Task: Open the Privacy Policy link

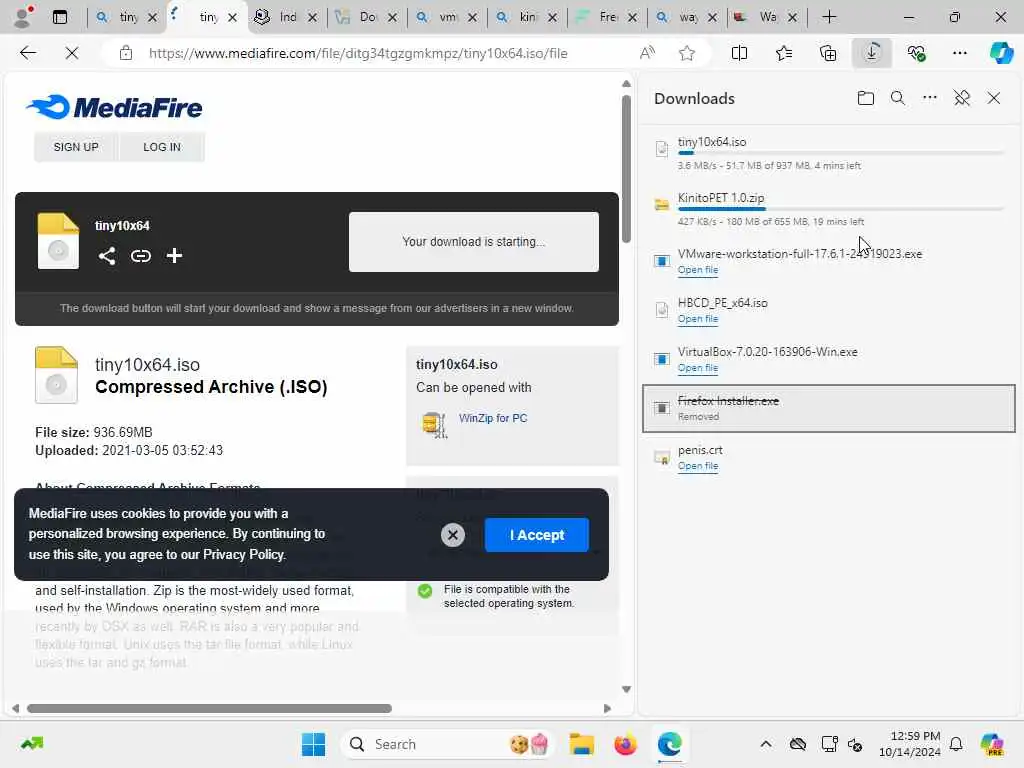Action: pos(244,554)
